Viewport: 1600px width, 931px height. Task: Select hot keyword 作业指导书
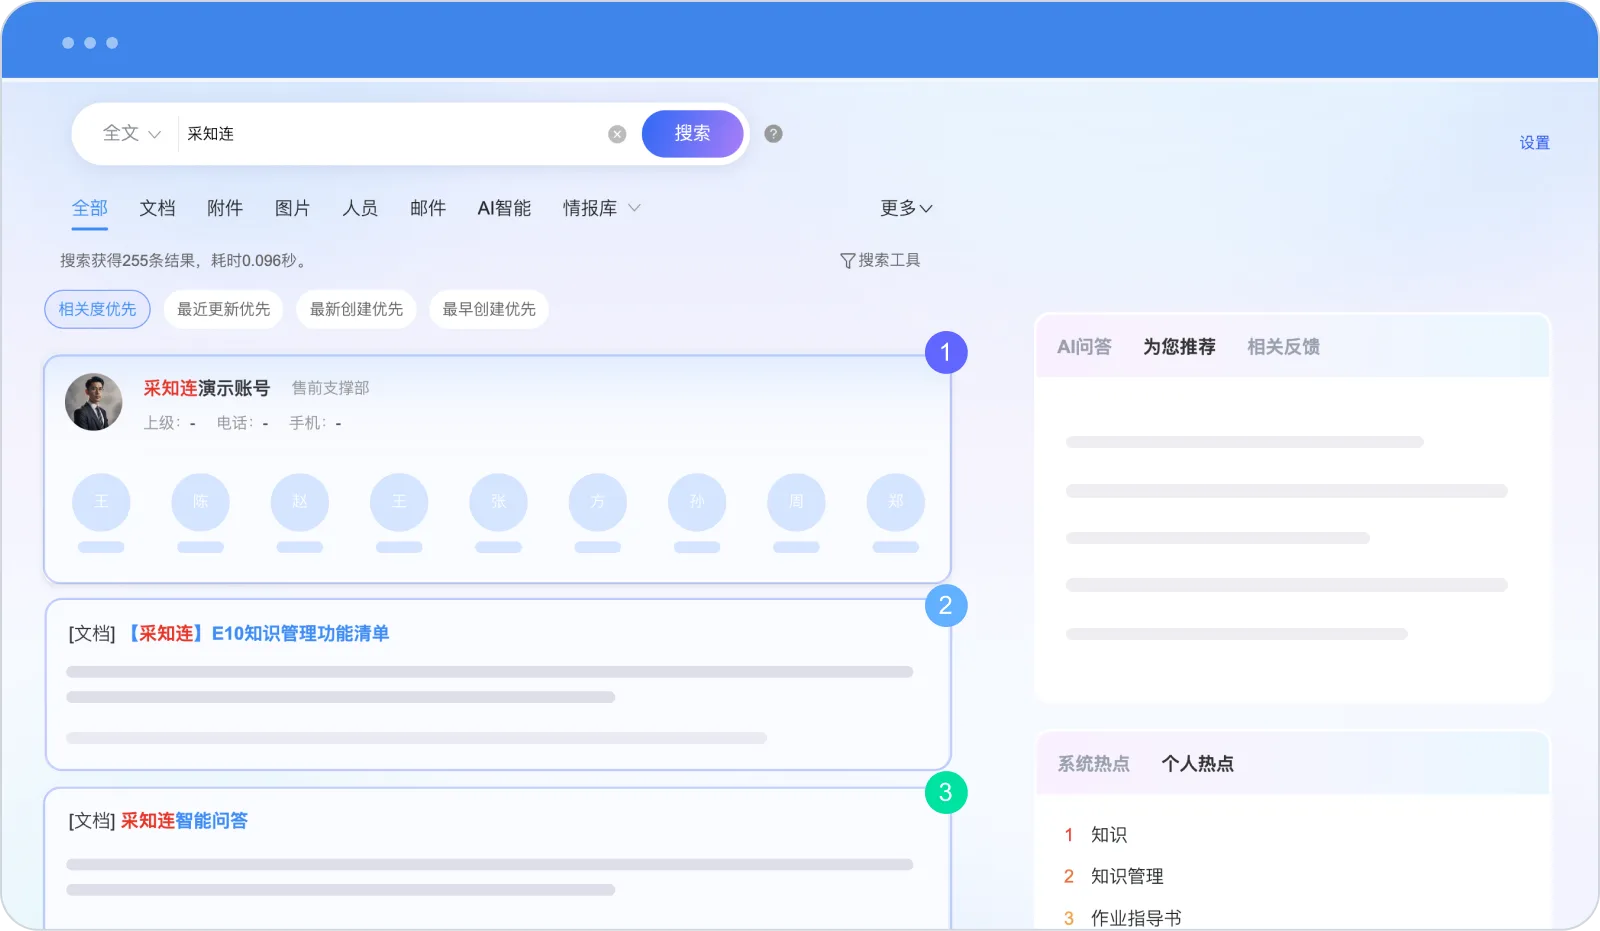tap(1136, 918)
